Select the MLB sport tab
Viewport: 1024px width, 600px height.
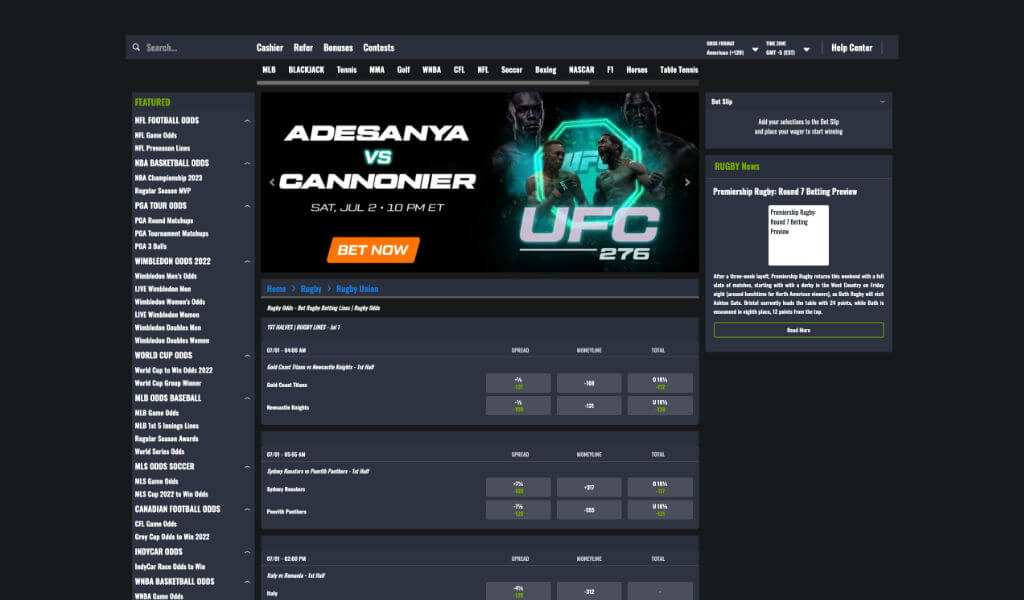point(269,70)
